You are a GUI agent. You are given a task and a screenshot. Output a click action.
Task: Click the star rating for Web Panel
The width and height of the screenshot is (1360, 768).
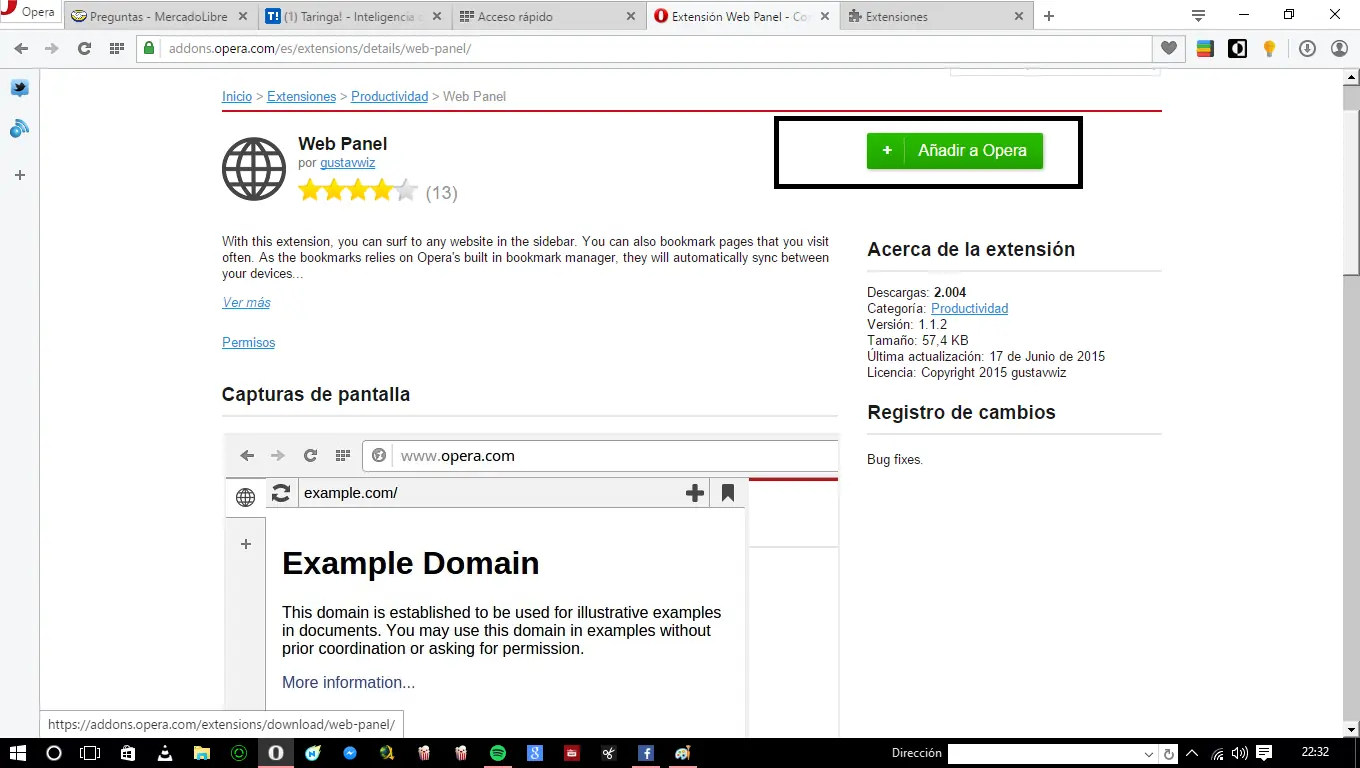click(358, 191)
